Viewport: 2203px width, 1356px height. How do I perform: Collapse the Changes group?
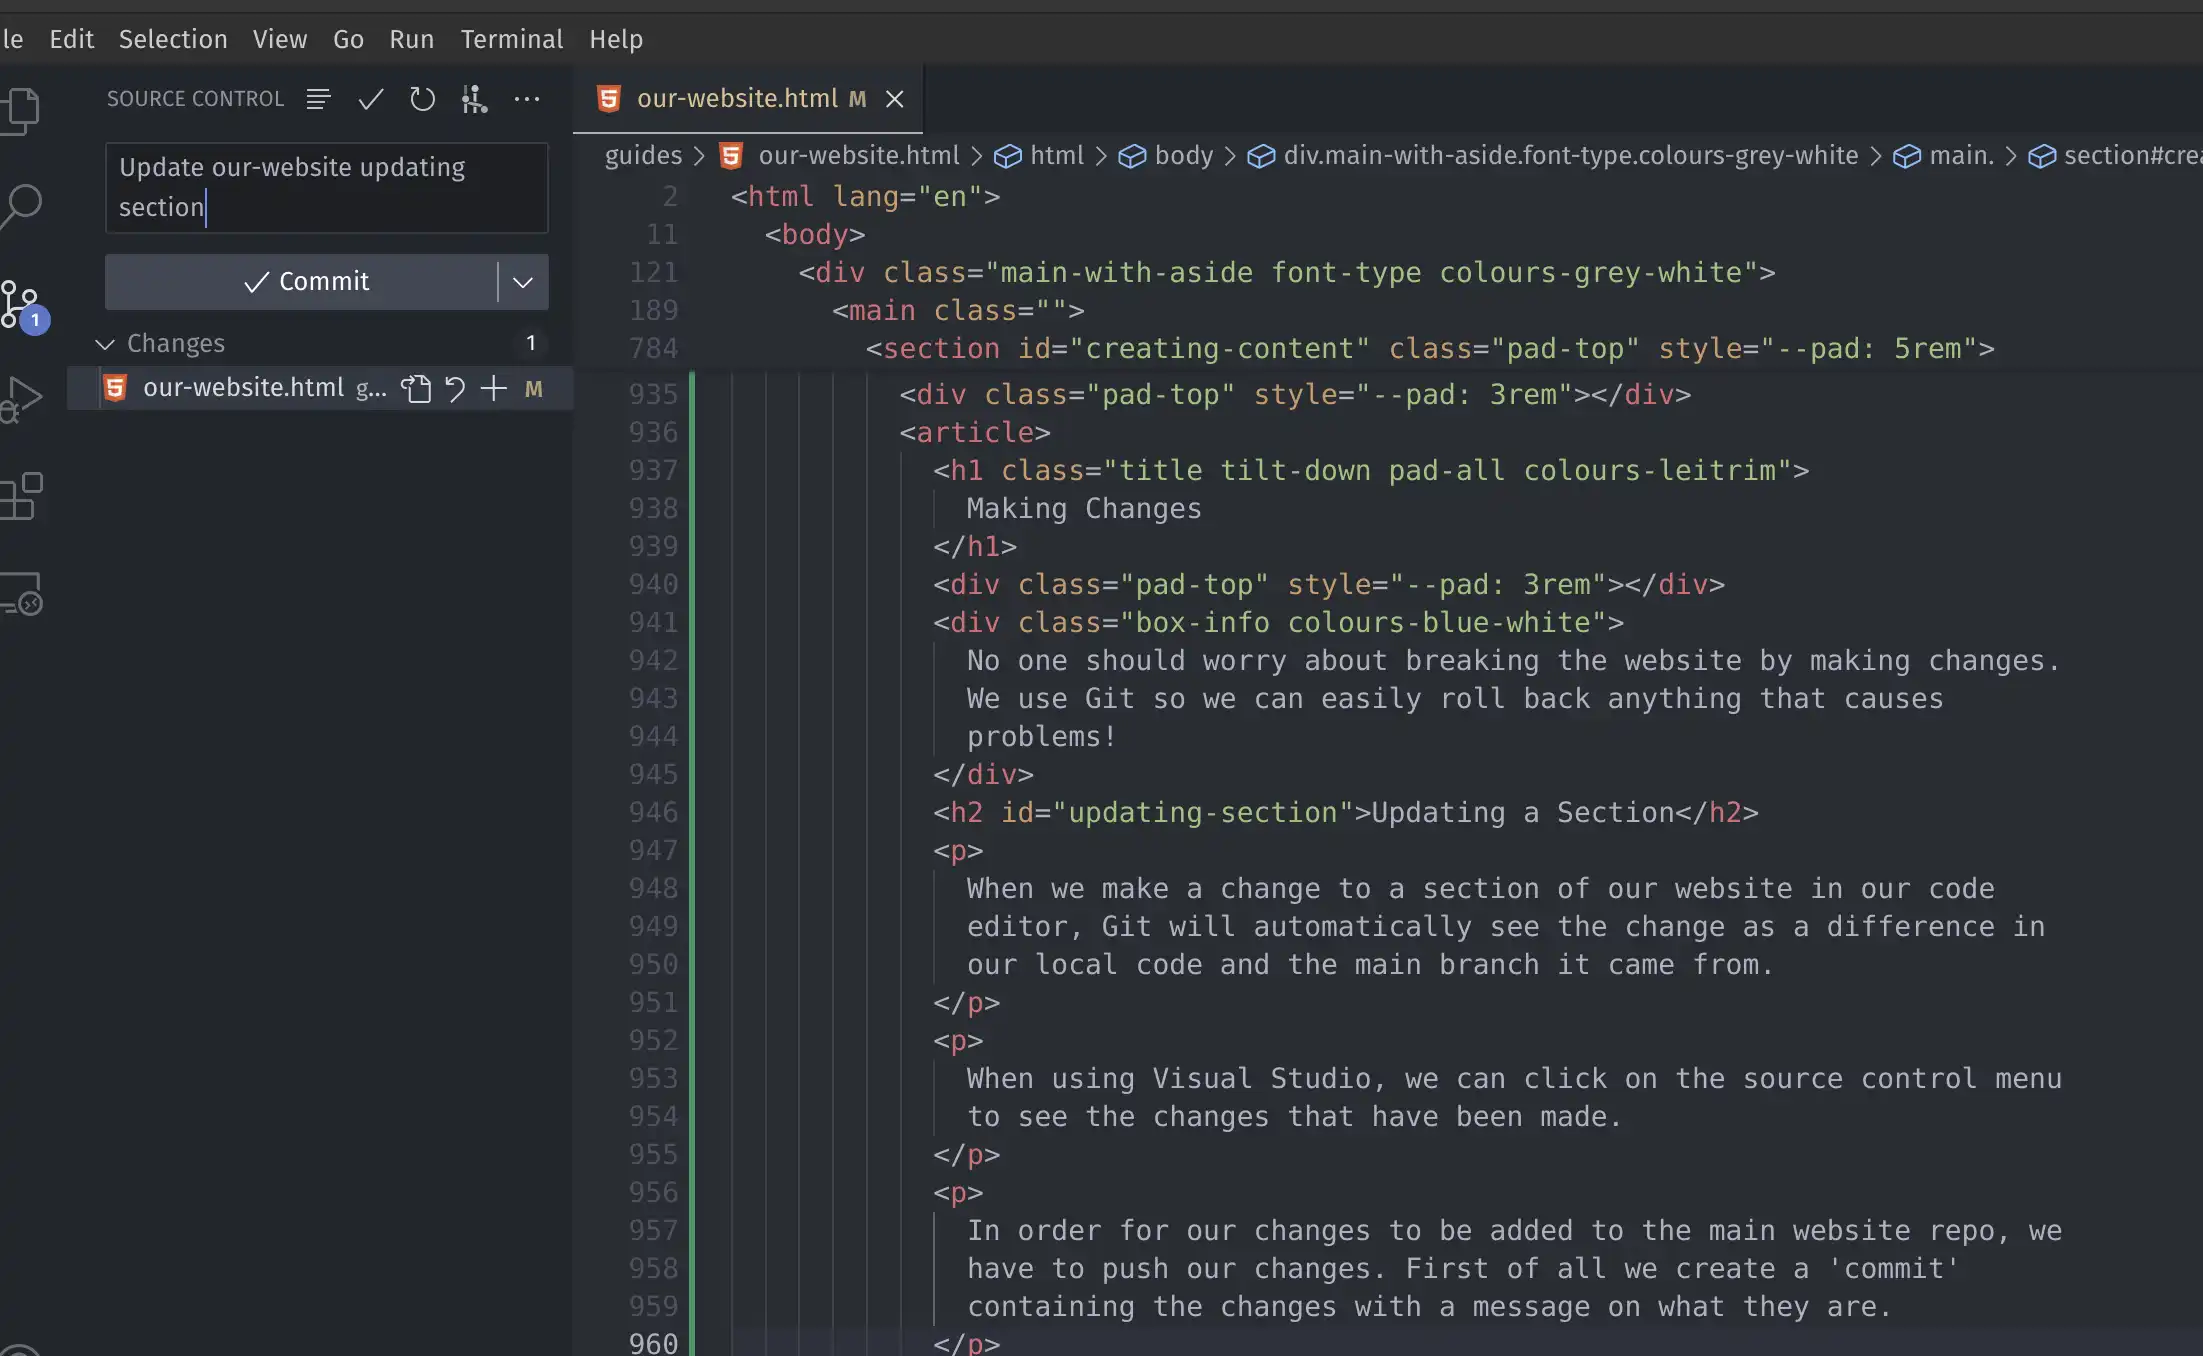click(105, 344)
